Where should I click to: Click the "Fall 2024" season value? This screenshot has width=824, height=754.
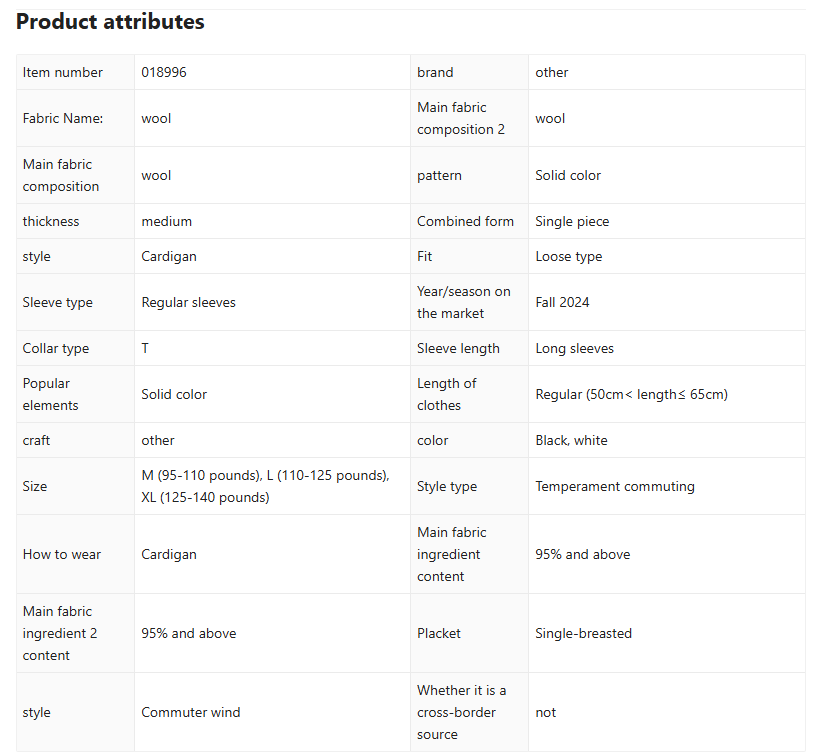tap(562, 302)
